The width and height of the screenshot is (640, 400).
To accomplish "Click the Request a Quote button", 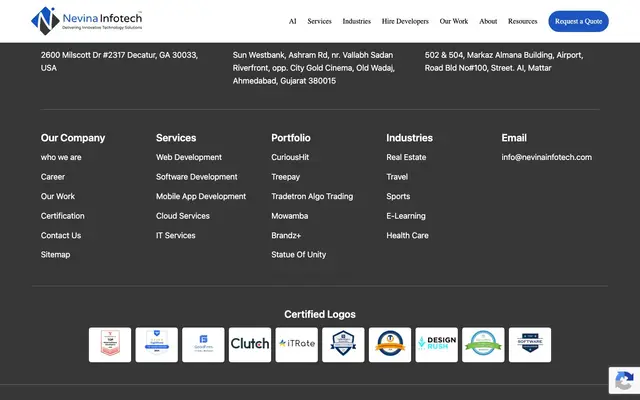I will click(x=578, y=21).
